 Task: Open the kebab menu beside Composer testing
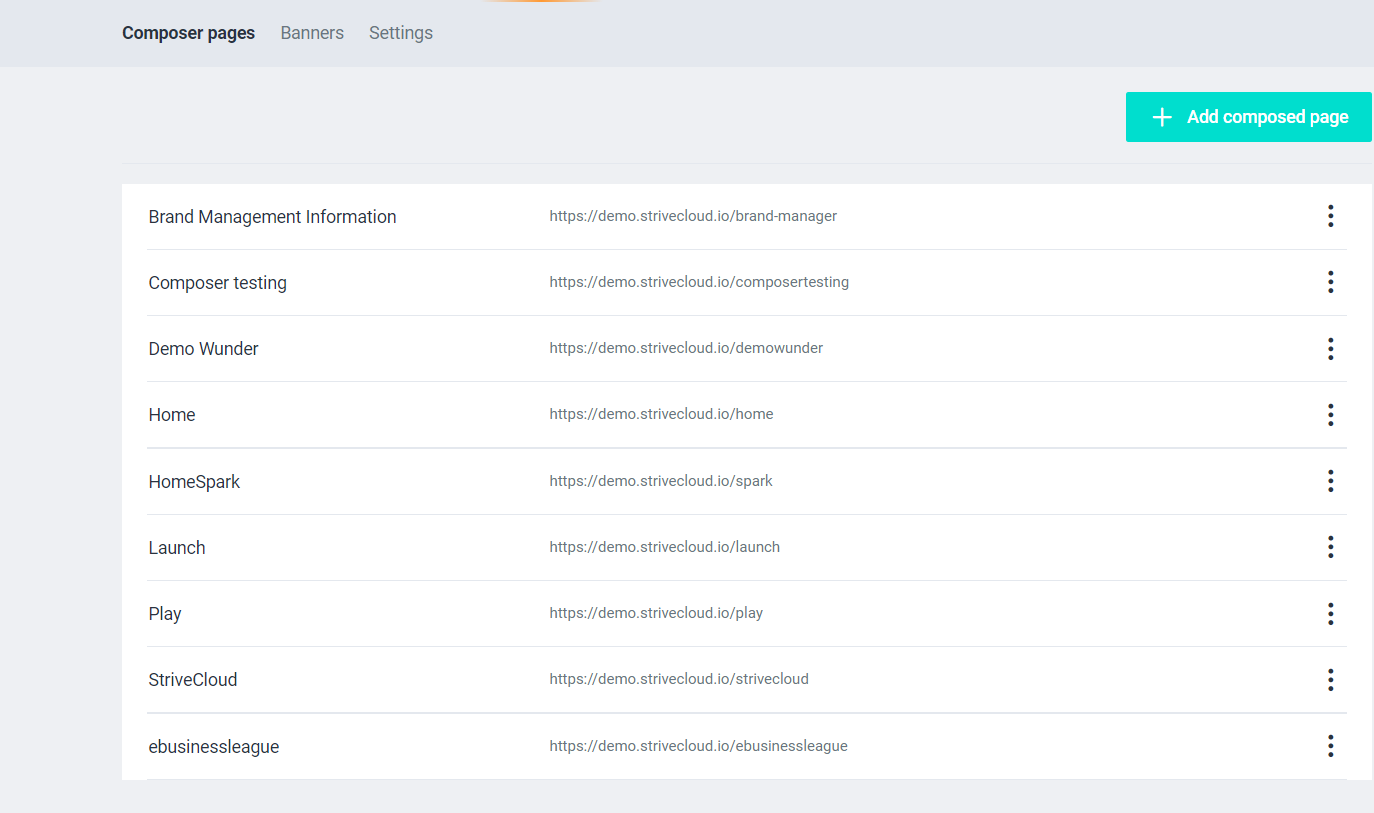coord(1331,282)
